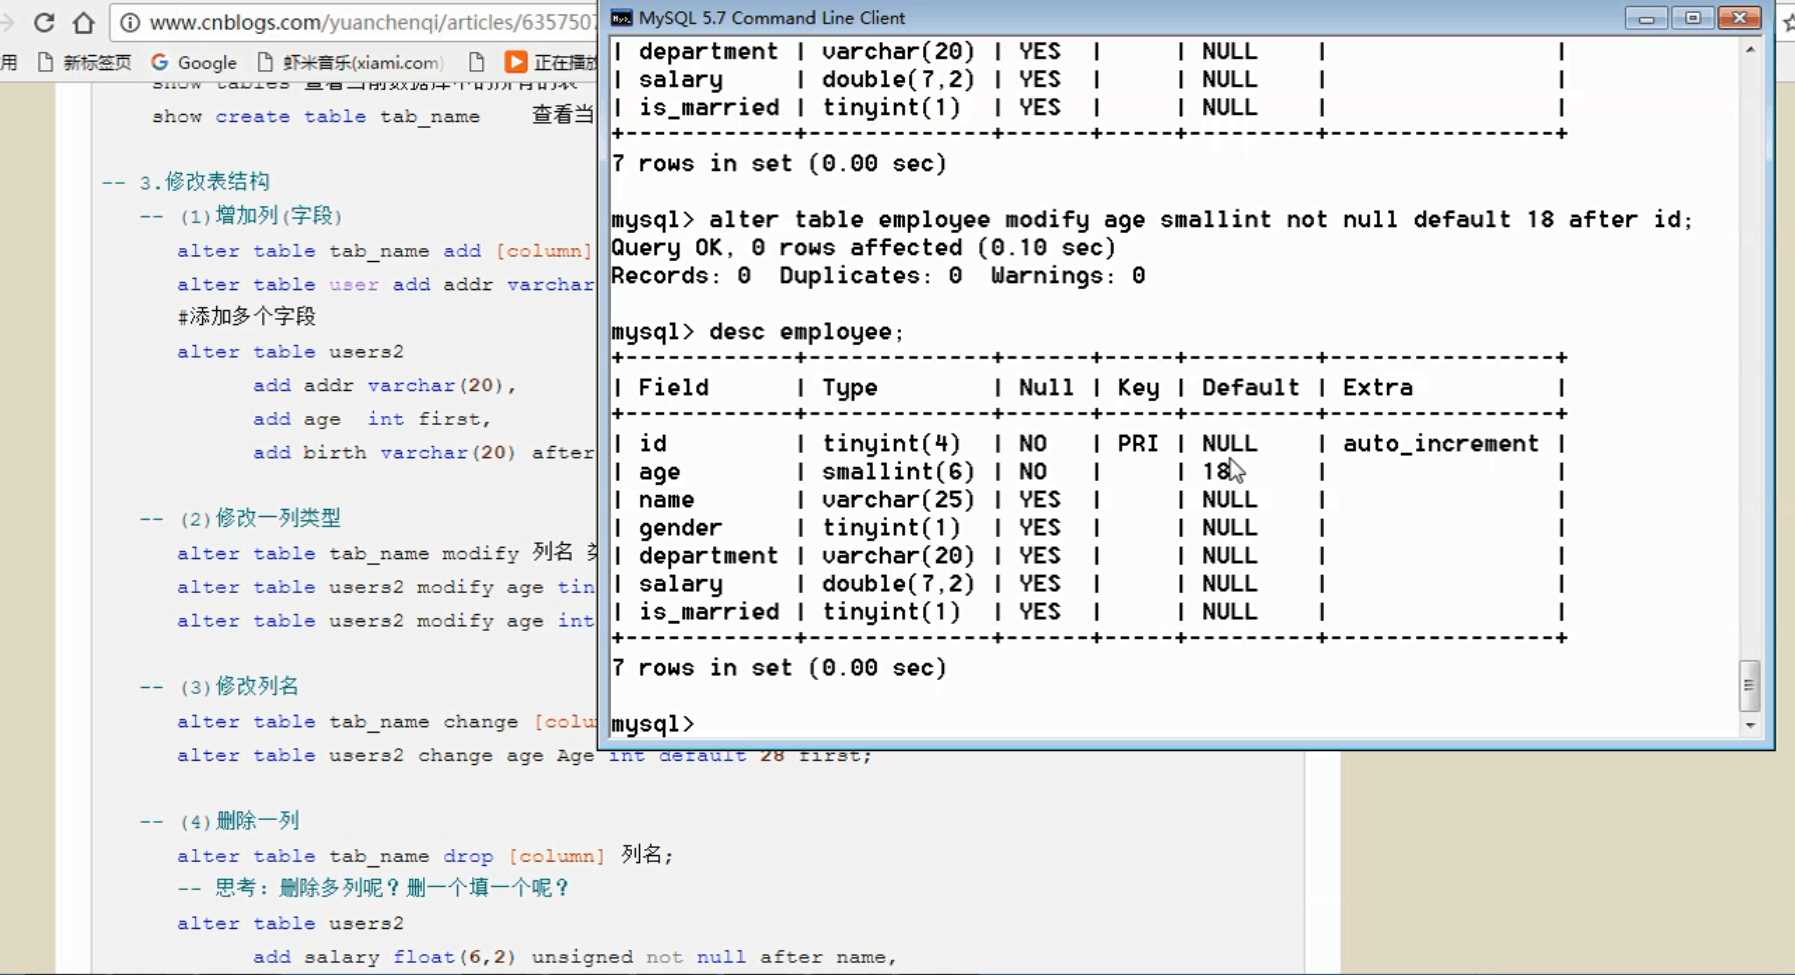Go to the browser home page icon
Image resolution: width=1795 pixels, height=975 pixels.
84,22
